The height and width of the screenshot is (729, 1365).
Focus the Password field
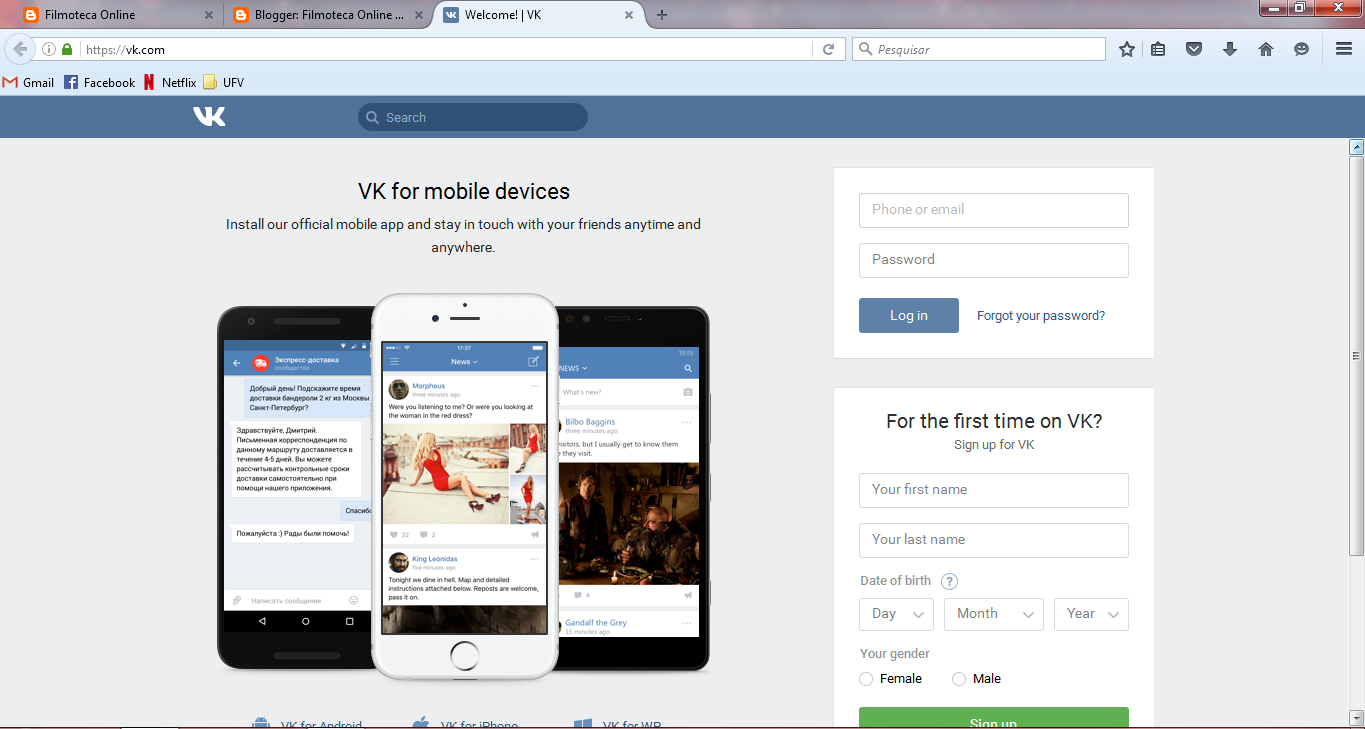click(x=994, y=260)
